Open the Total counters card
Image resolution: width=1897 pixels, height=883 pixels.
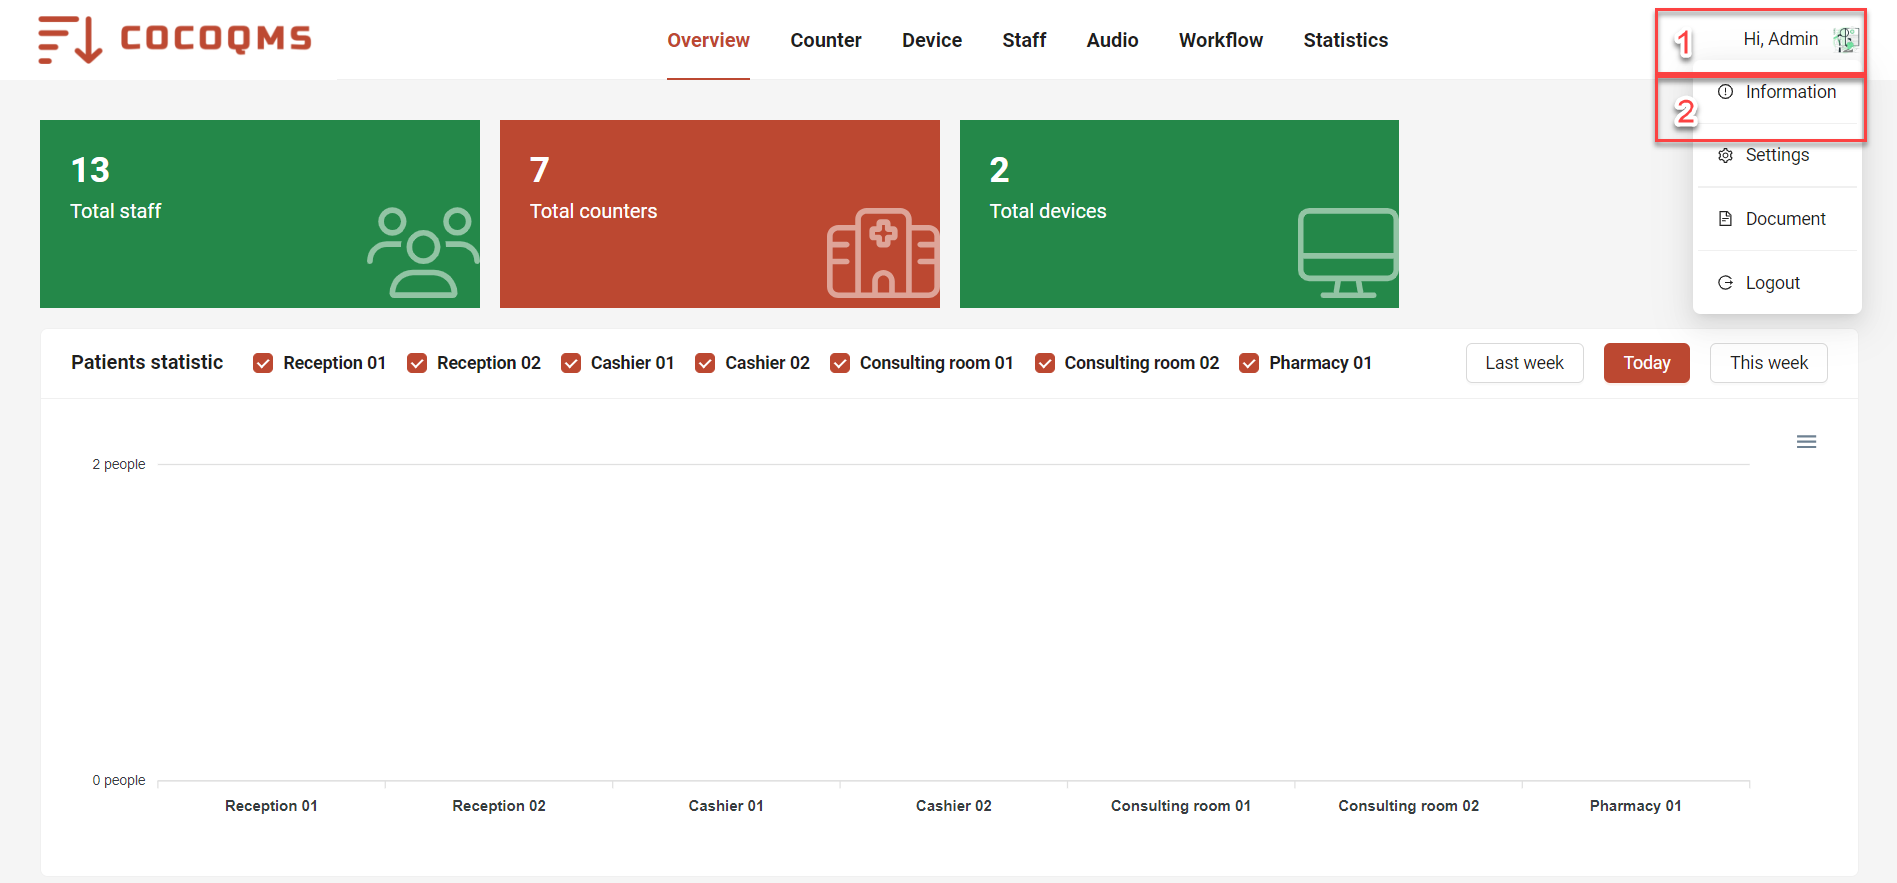coord(720,214)
